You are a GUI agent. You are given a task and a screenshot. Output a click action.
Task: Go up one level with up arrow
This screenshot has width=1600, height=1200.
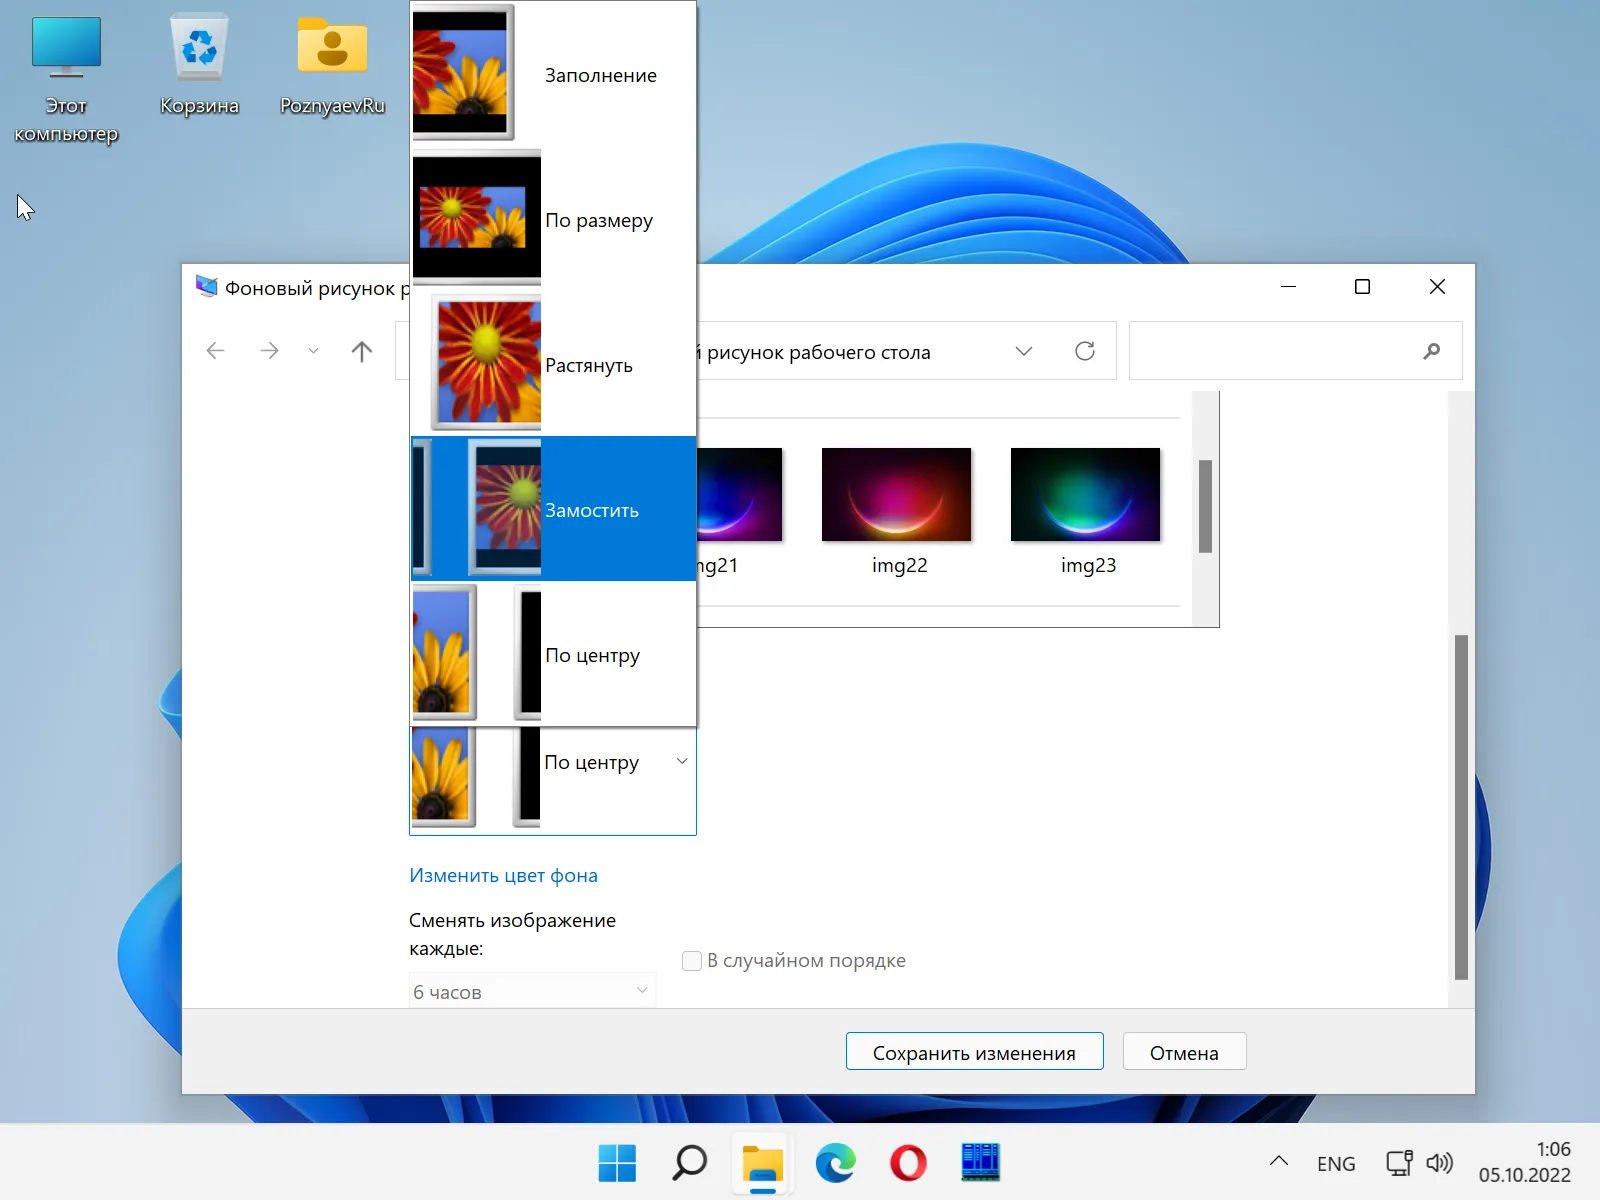(362, 351)
